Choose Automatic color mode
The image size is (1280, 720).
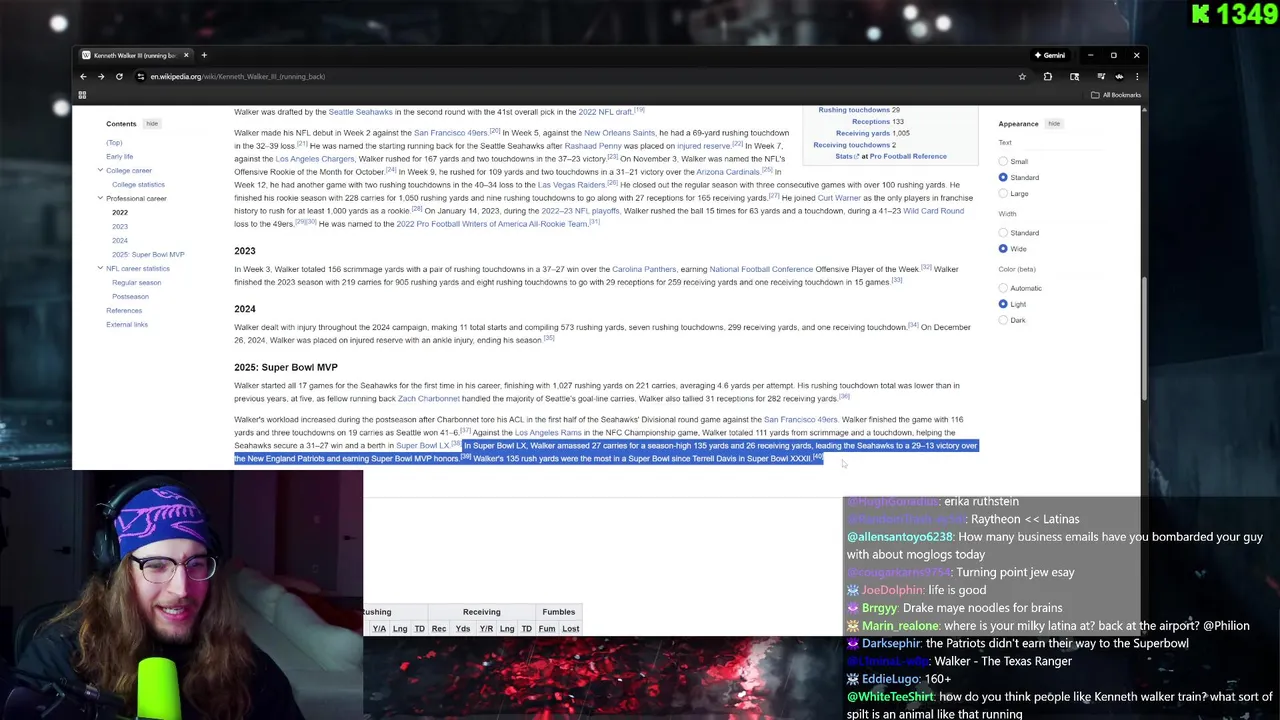[x=1003, y=288]
